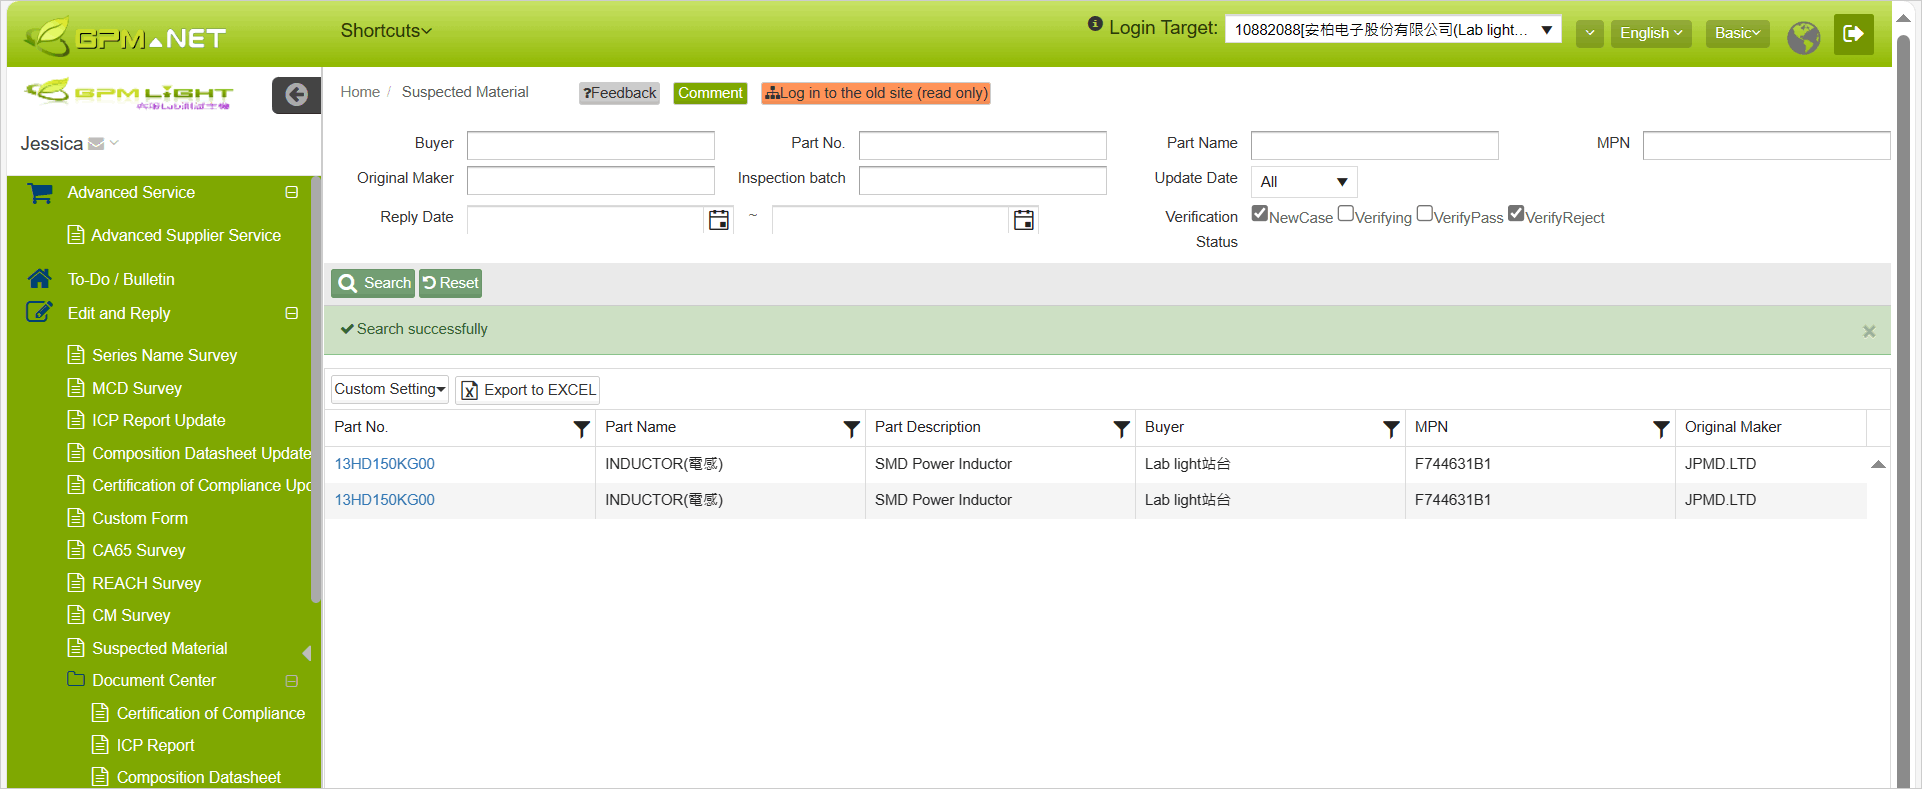Click the GPM.NET logo
Viewport: 1922px width, 789px height.
[126, 37]
